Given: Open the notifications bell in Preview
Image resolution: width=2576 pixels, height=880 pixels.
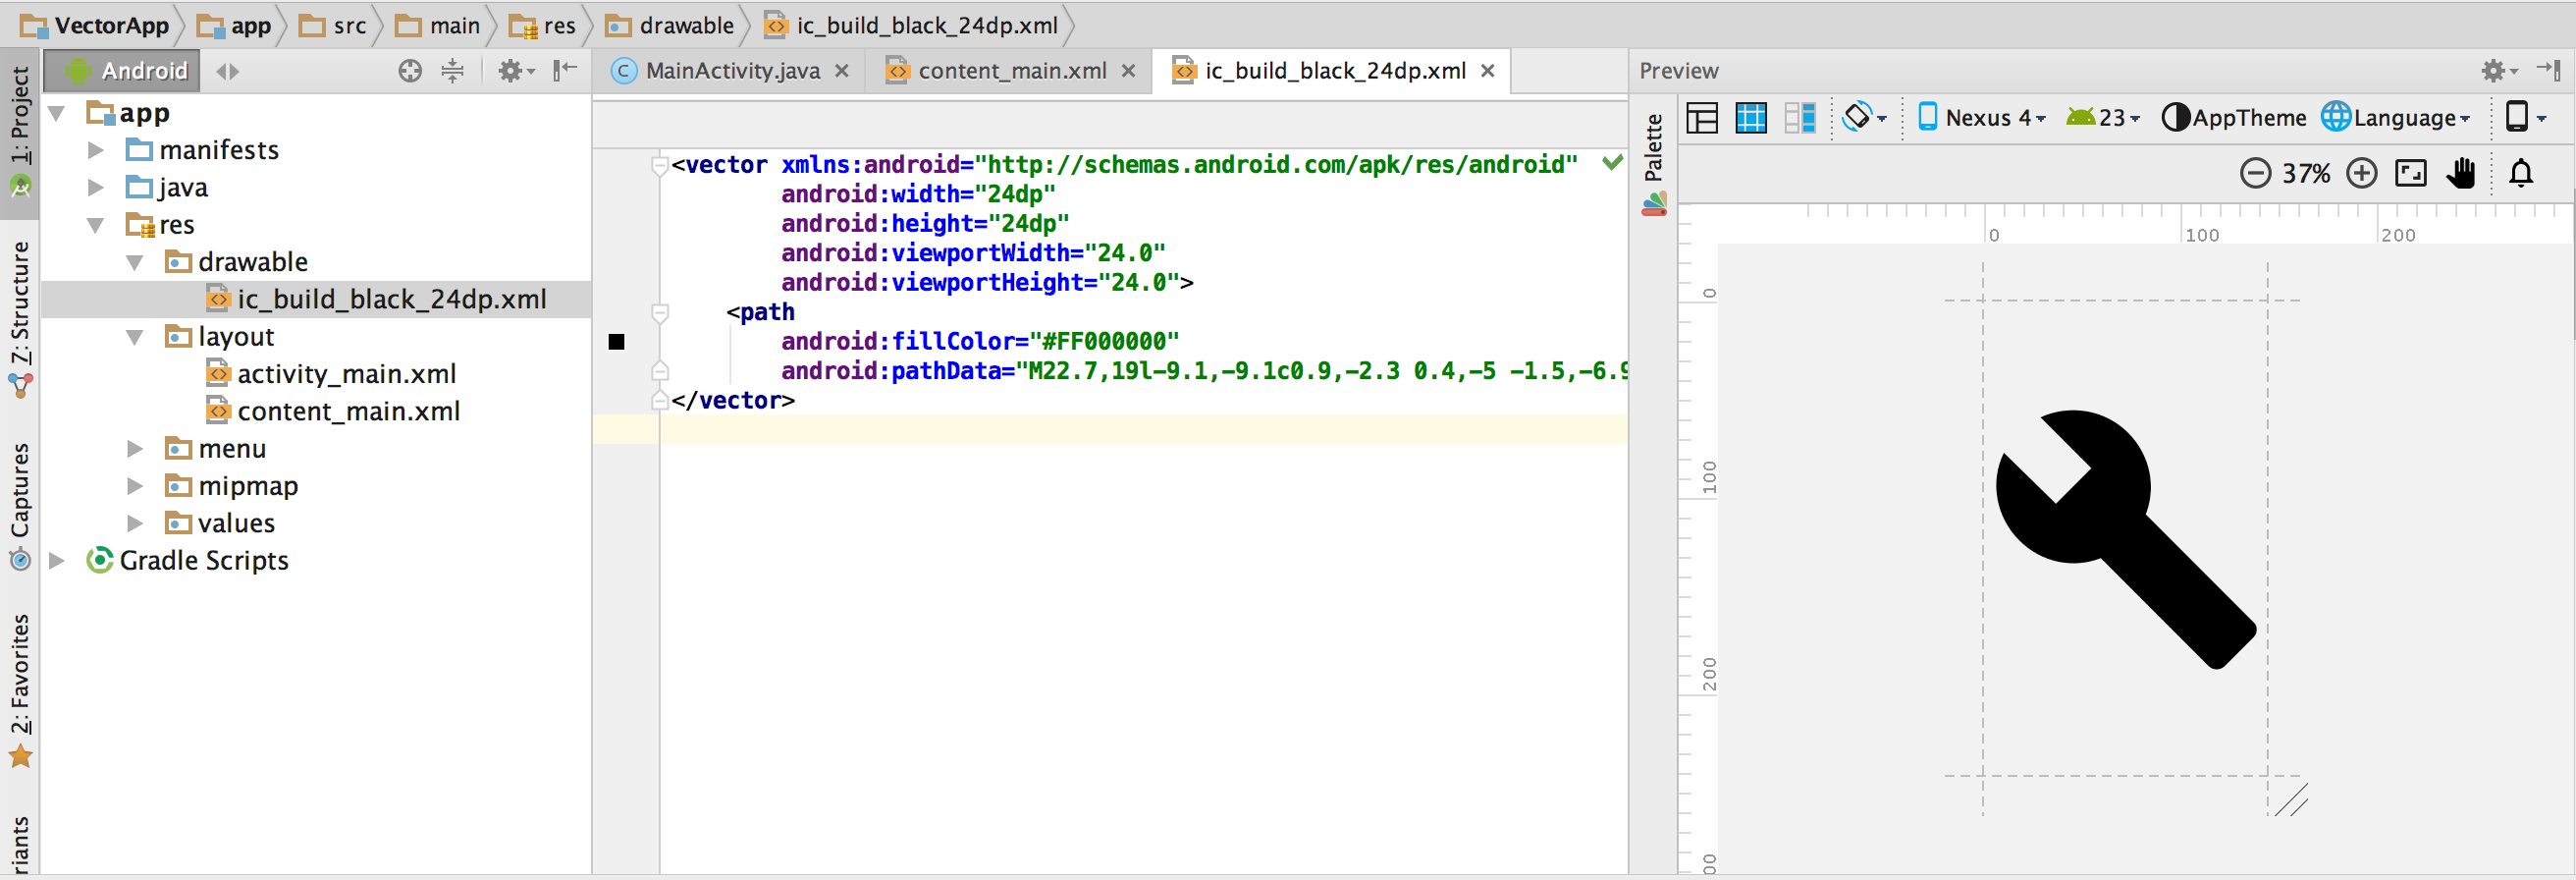Looking at the screenshot, I should pyautogui.click(x=2521, y=174).
